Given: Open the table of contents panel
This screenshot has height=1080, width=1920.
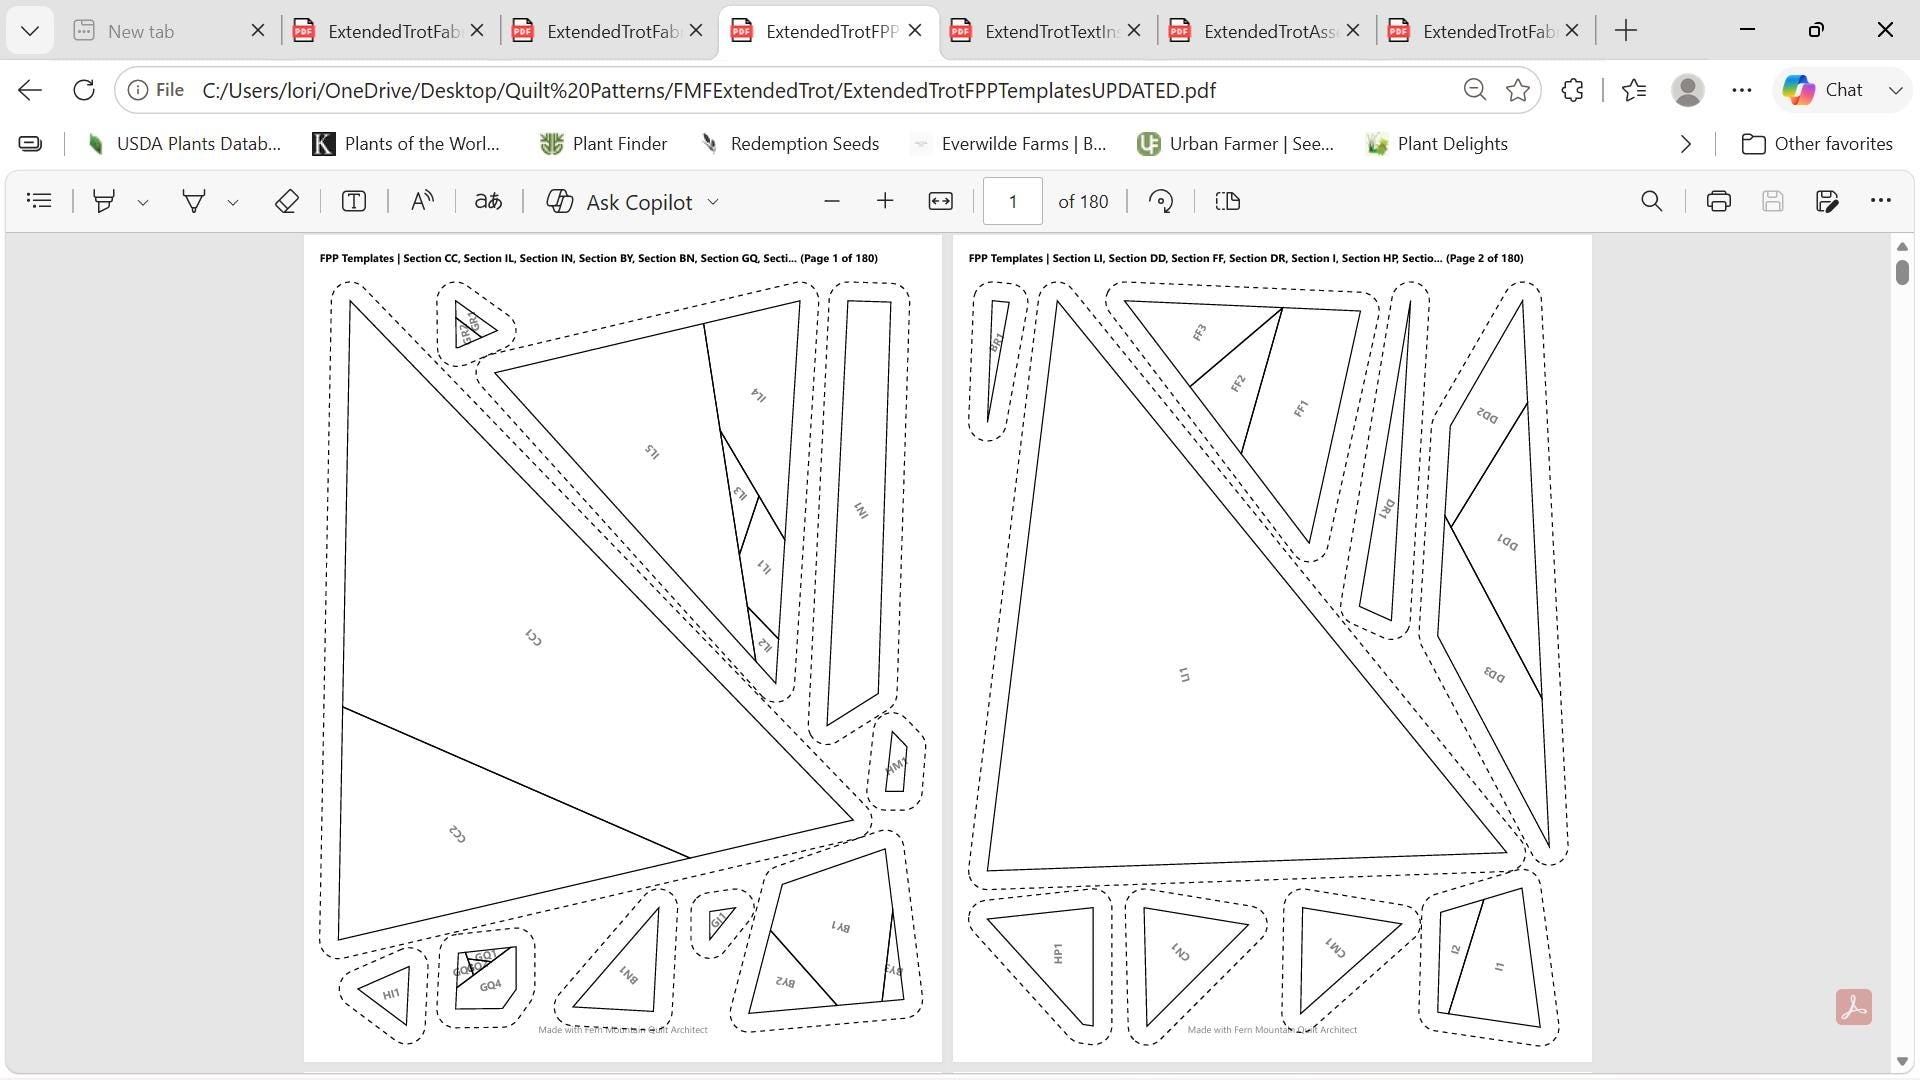Looking at the screenshot, I should point(39,201).
